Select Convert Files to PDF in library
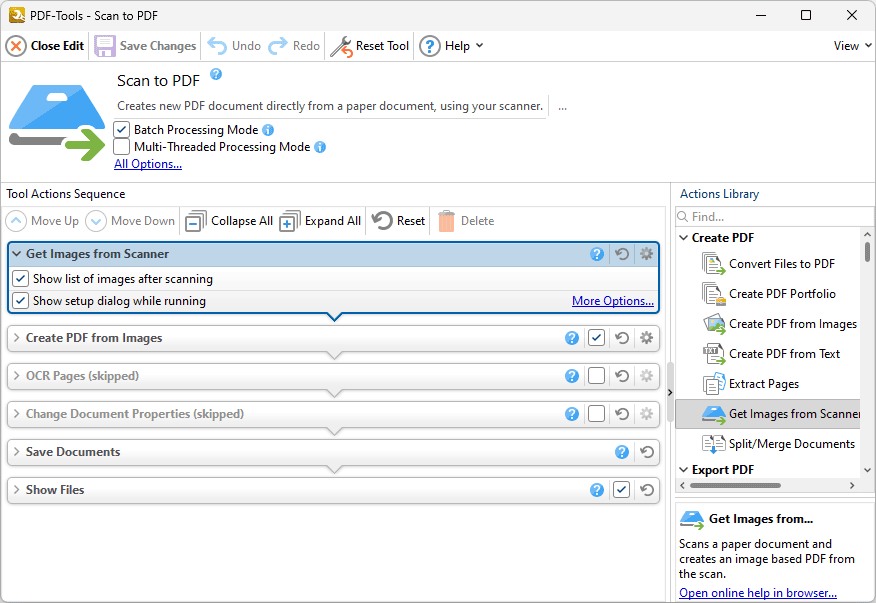 click(769, 264)
